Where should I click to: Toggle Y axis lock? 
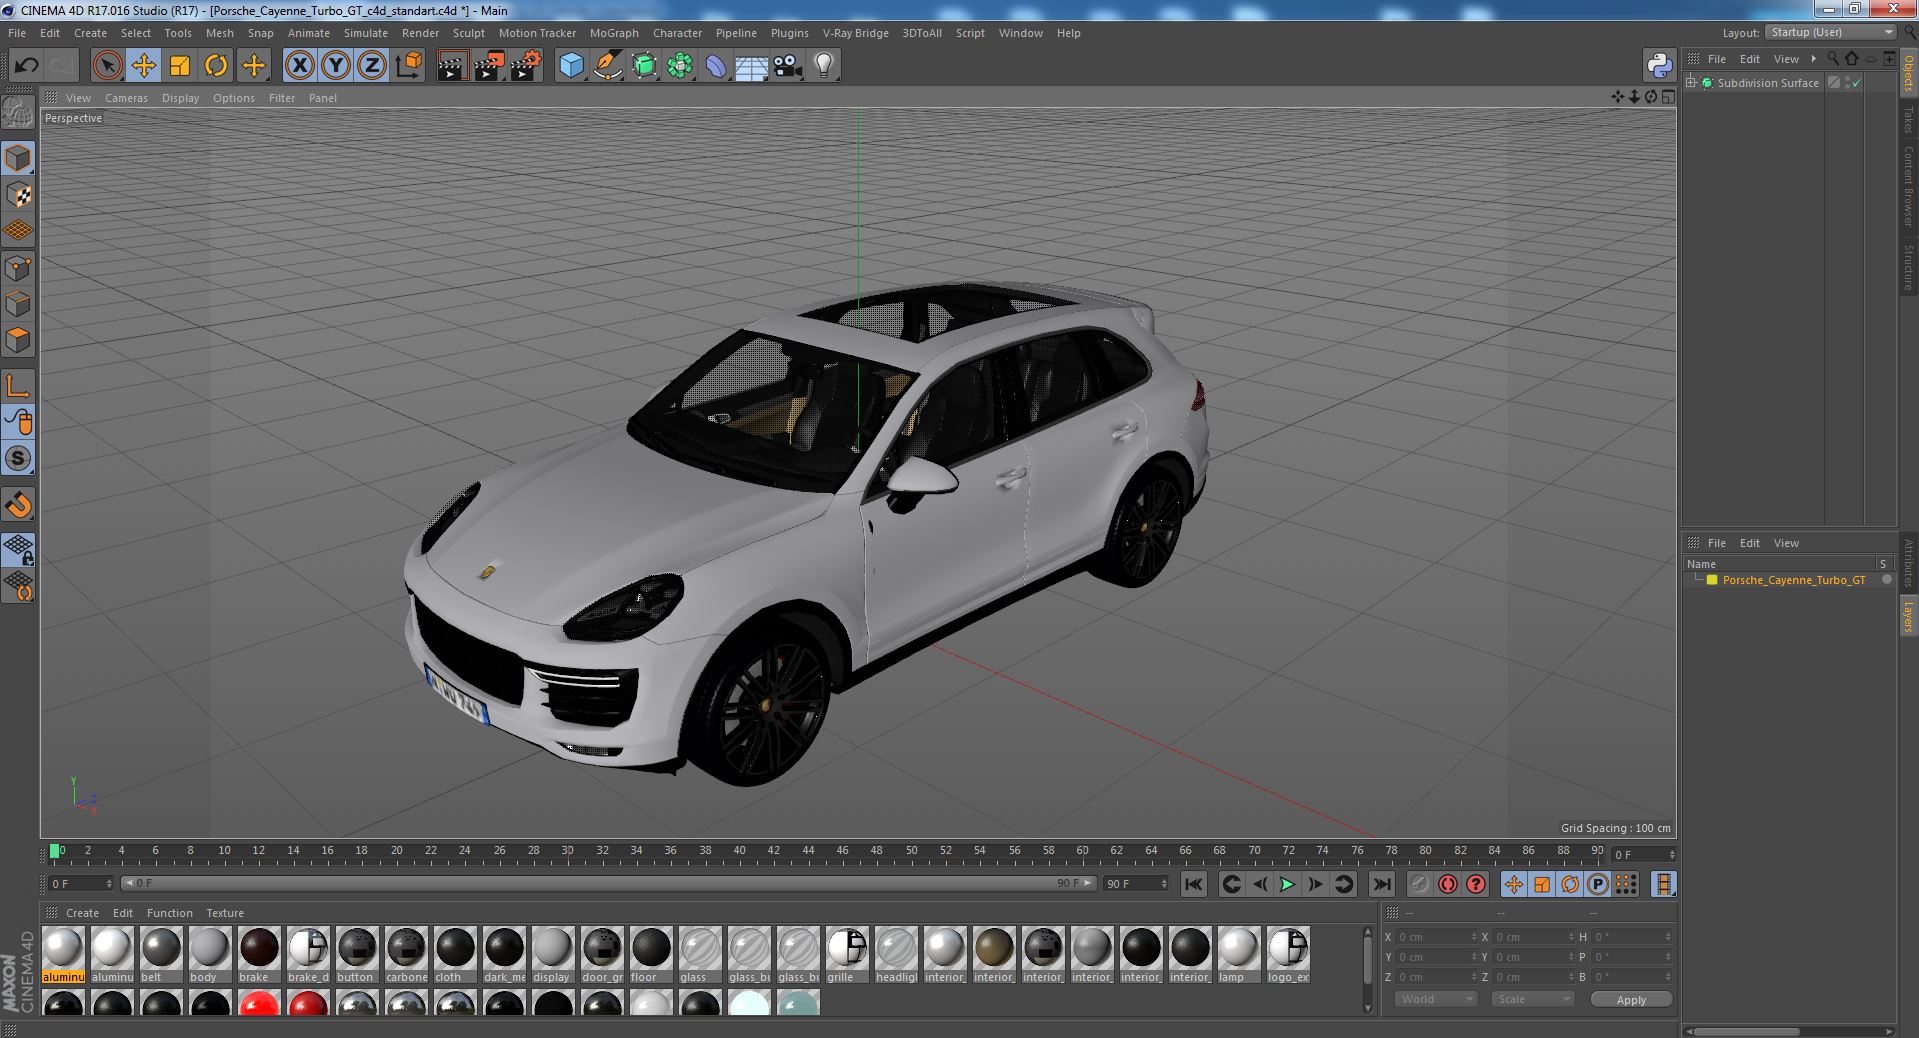(x=336, y=66)
